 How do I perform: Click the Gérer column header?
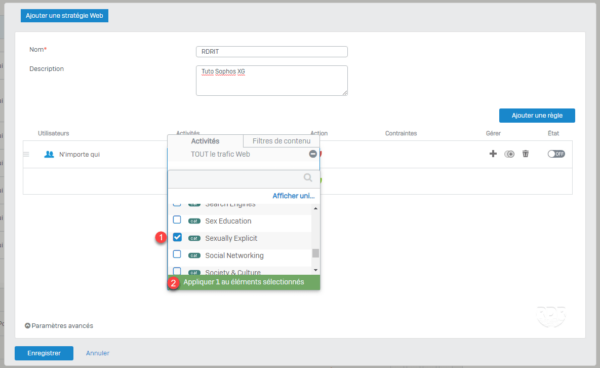[x=493, y=134]
